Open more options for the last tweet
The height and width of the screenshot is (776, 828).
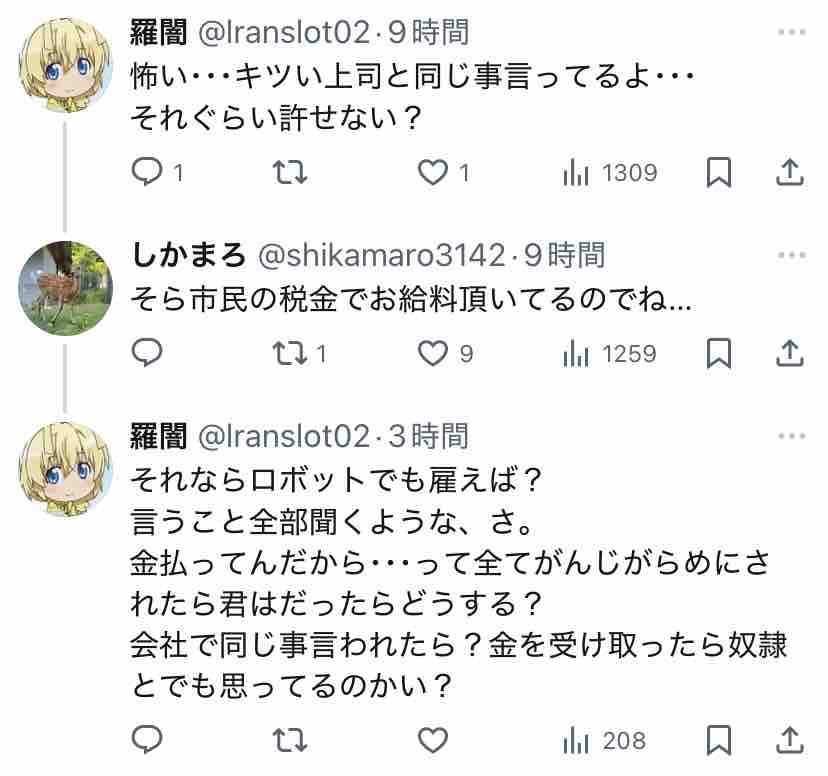tap(790, 435)
